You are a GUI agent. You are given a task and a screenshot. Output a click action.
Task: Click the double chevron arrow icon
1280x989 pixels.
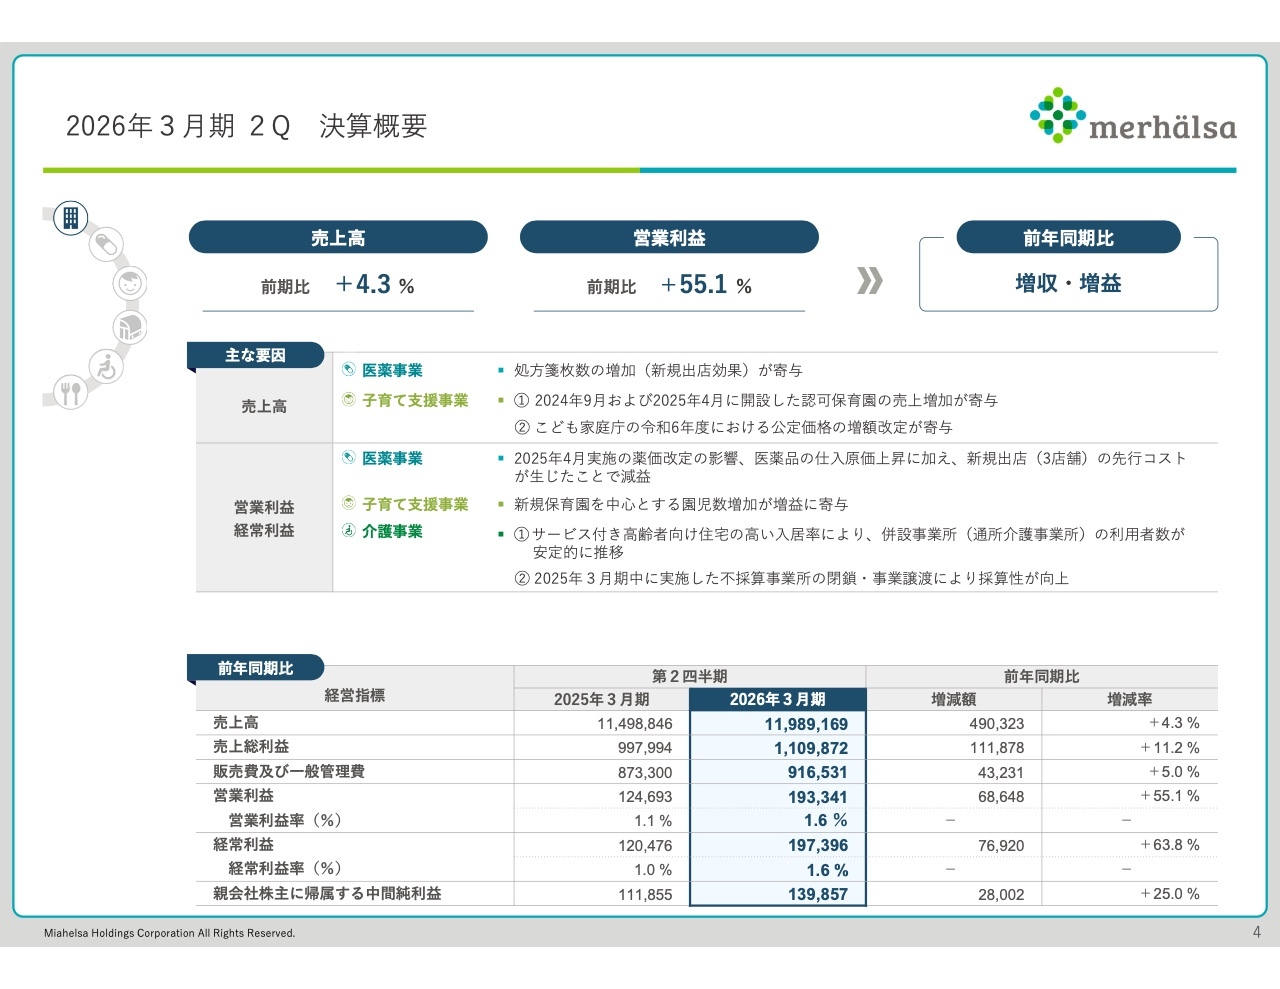click(x=869, y=281)
